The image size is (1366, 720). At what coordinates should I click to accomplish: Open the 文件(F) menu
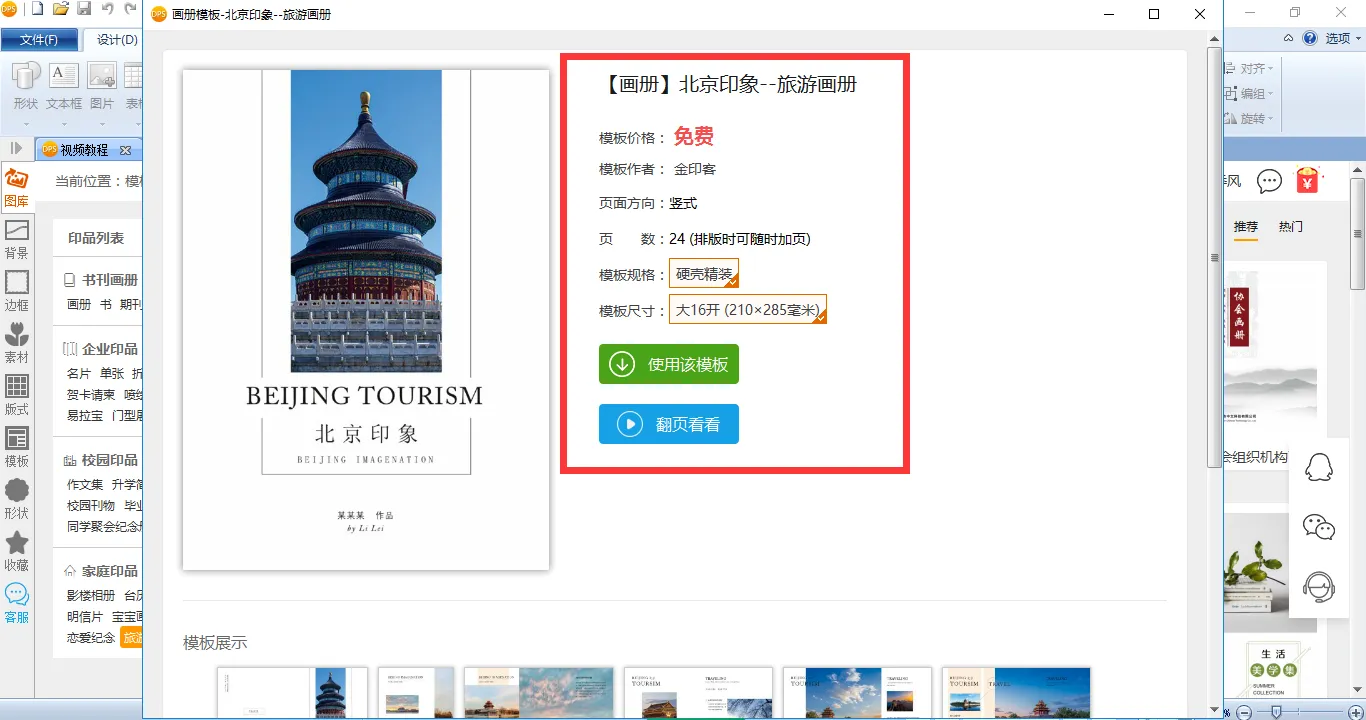(x=39, y=40)
